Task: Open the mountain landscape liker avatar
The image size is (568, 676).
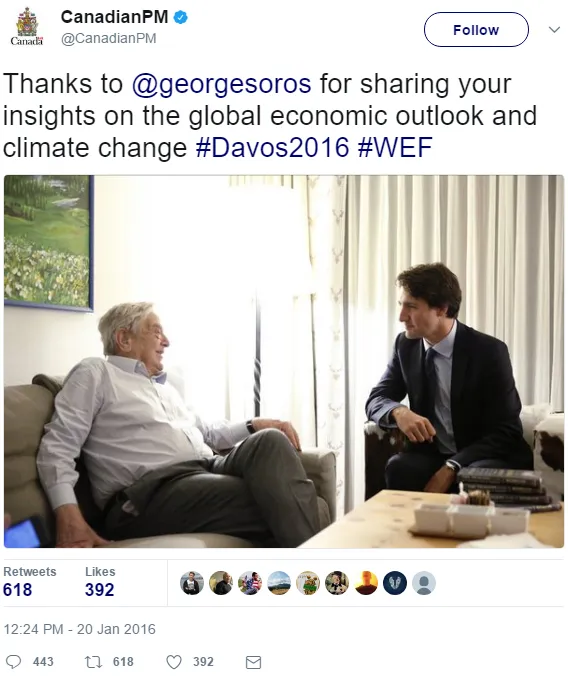Action: [x=279, y=583]
